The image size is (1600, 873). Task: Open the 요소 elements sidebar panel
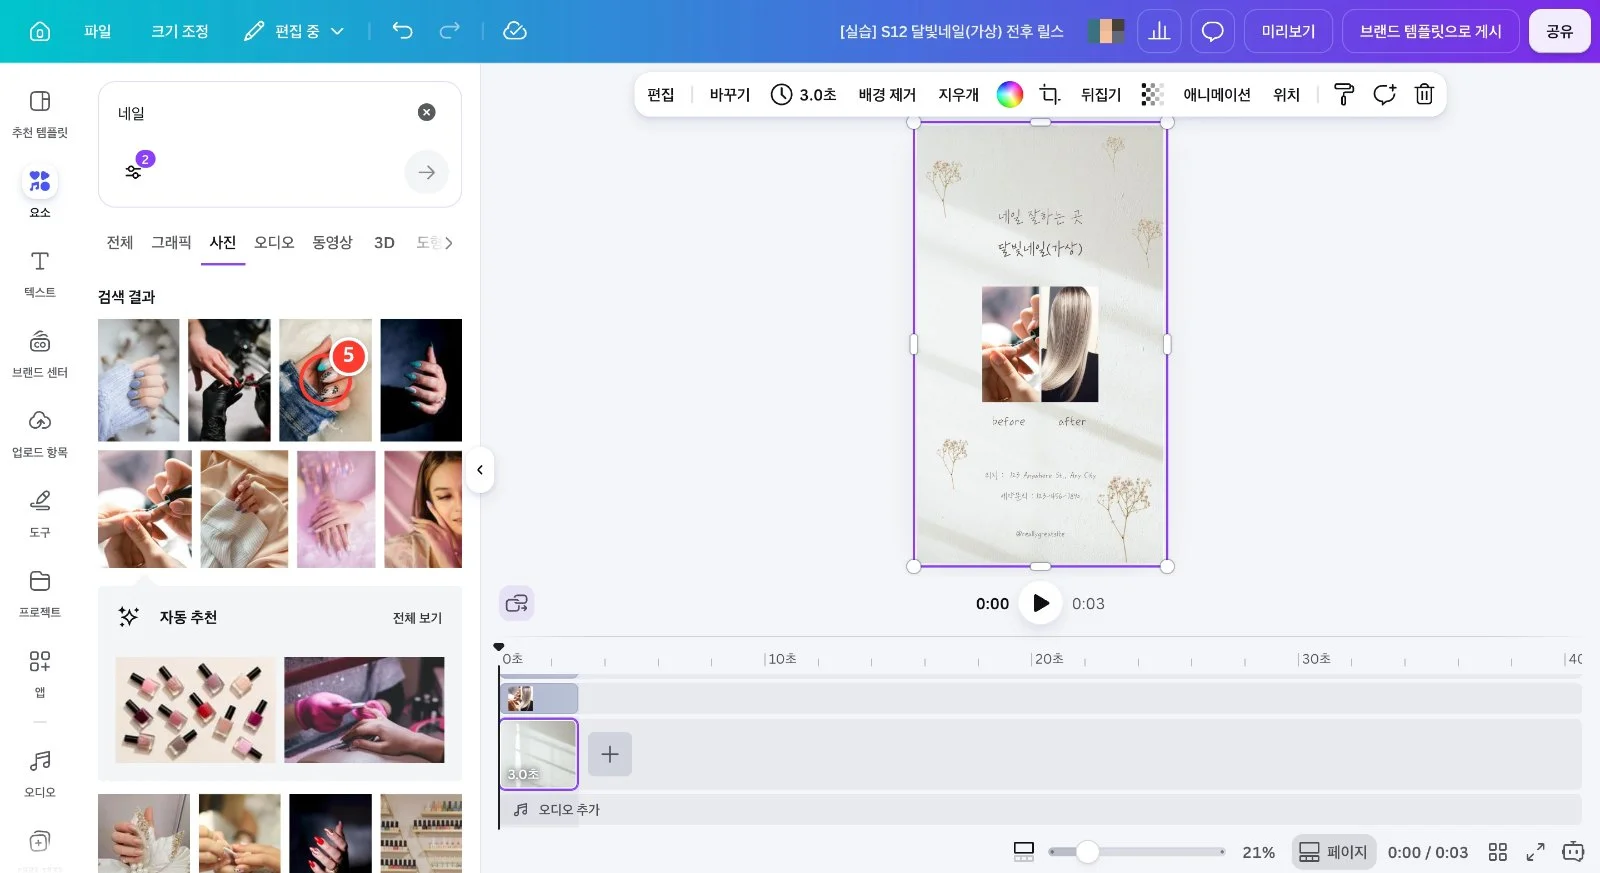[40, 192]
